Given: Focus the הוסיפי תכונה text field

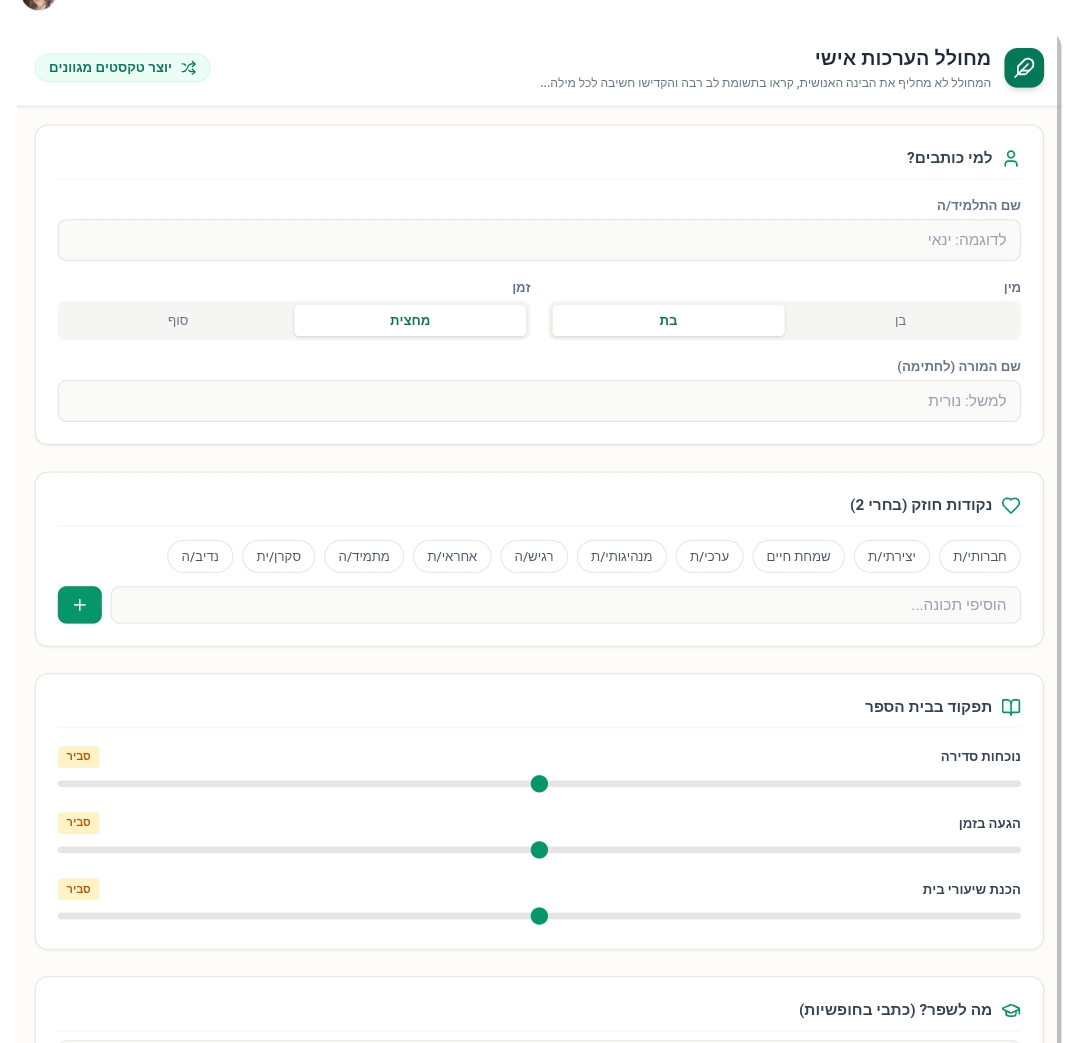Looking at the screenshot, I should (565, 605).
